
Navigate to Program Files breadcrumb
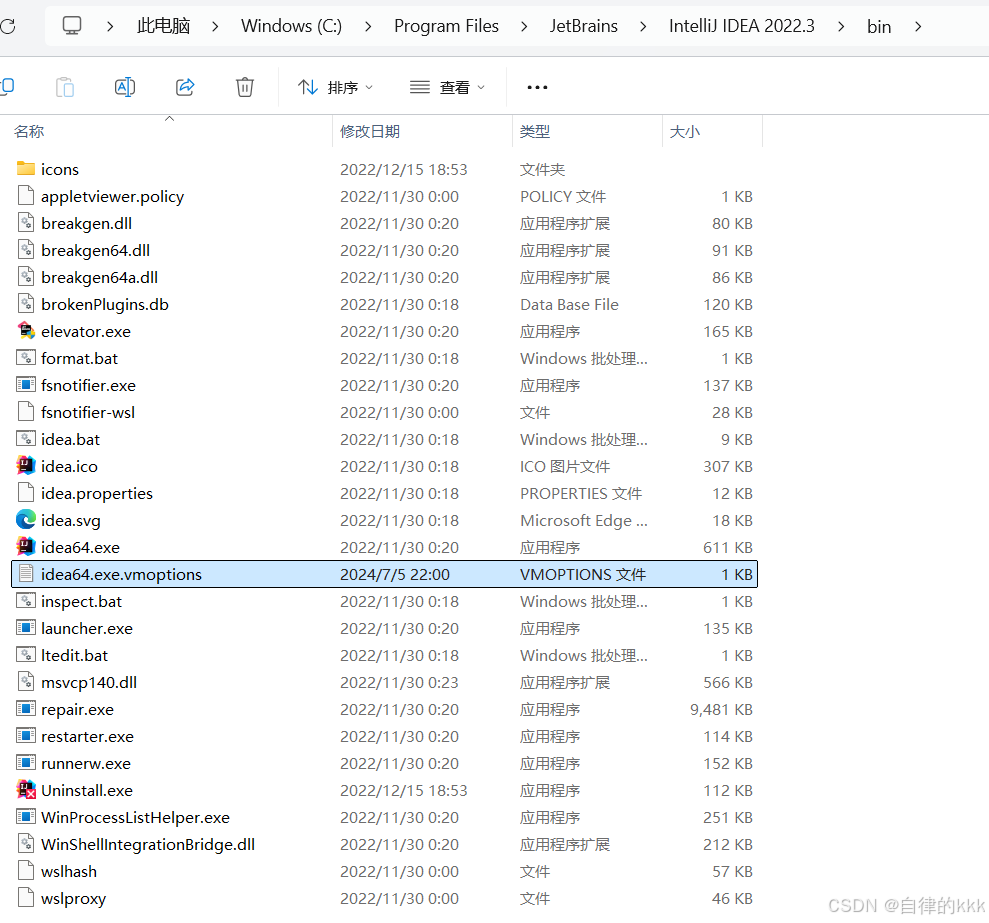point(447,26)
